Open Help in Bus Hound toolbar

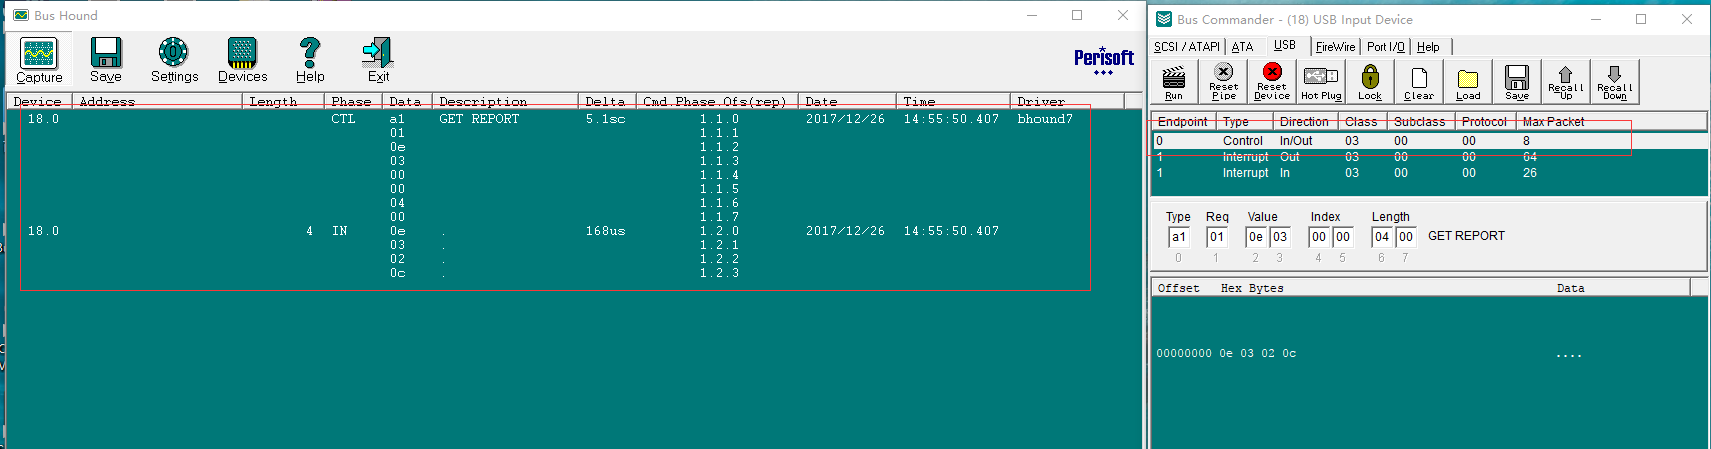pos(310,60)
